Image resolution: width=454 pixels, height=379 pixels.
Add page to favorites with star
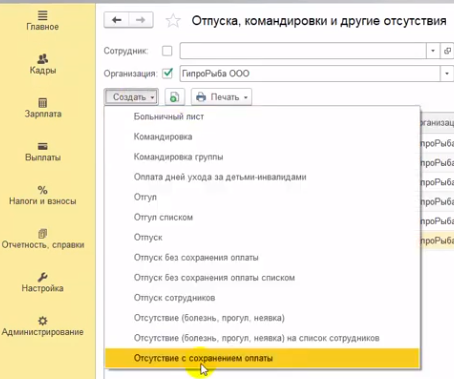173,21
